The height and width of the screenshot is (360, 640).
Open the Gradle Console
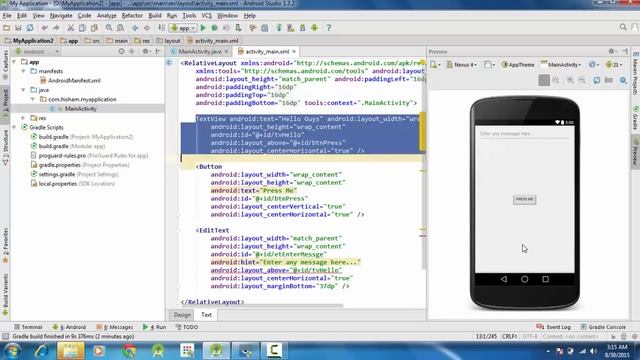click(x=603, y=327)
